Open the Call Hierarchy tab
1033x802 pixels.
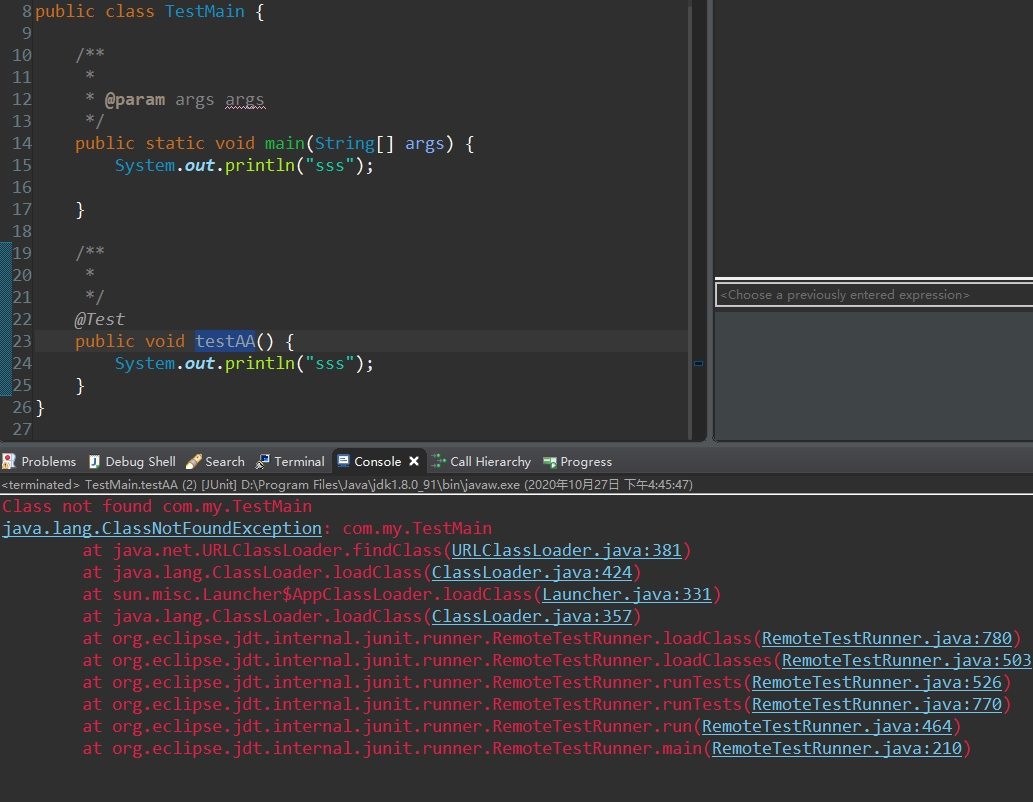pos(482,461)
